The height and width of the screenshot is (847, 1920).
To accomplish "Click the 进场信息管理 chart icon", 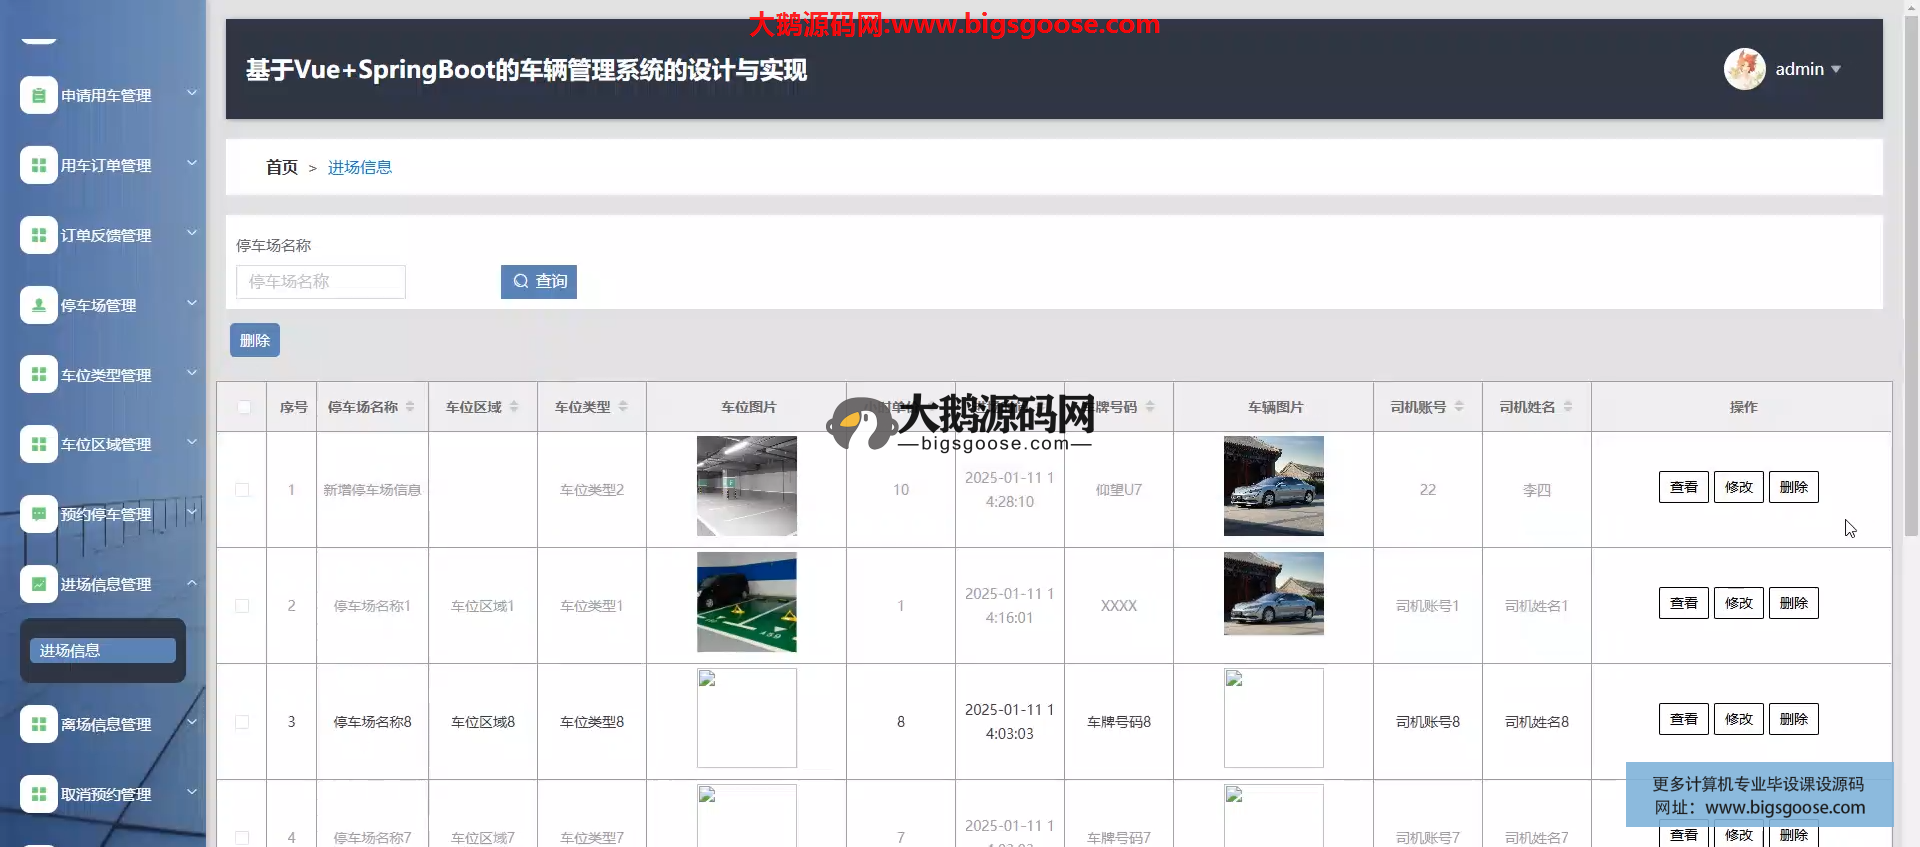I will [x=38, y=584].
